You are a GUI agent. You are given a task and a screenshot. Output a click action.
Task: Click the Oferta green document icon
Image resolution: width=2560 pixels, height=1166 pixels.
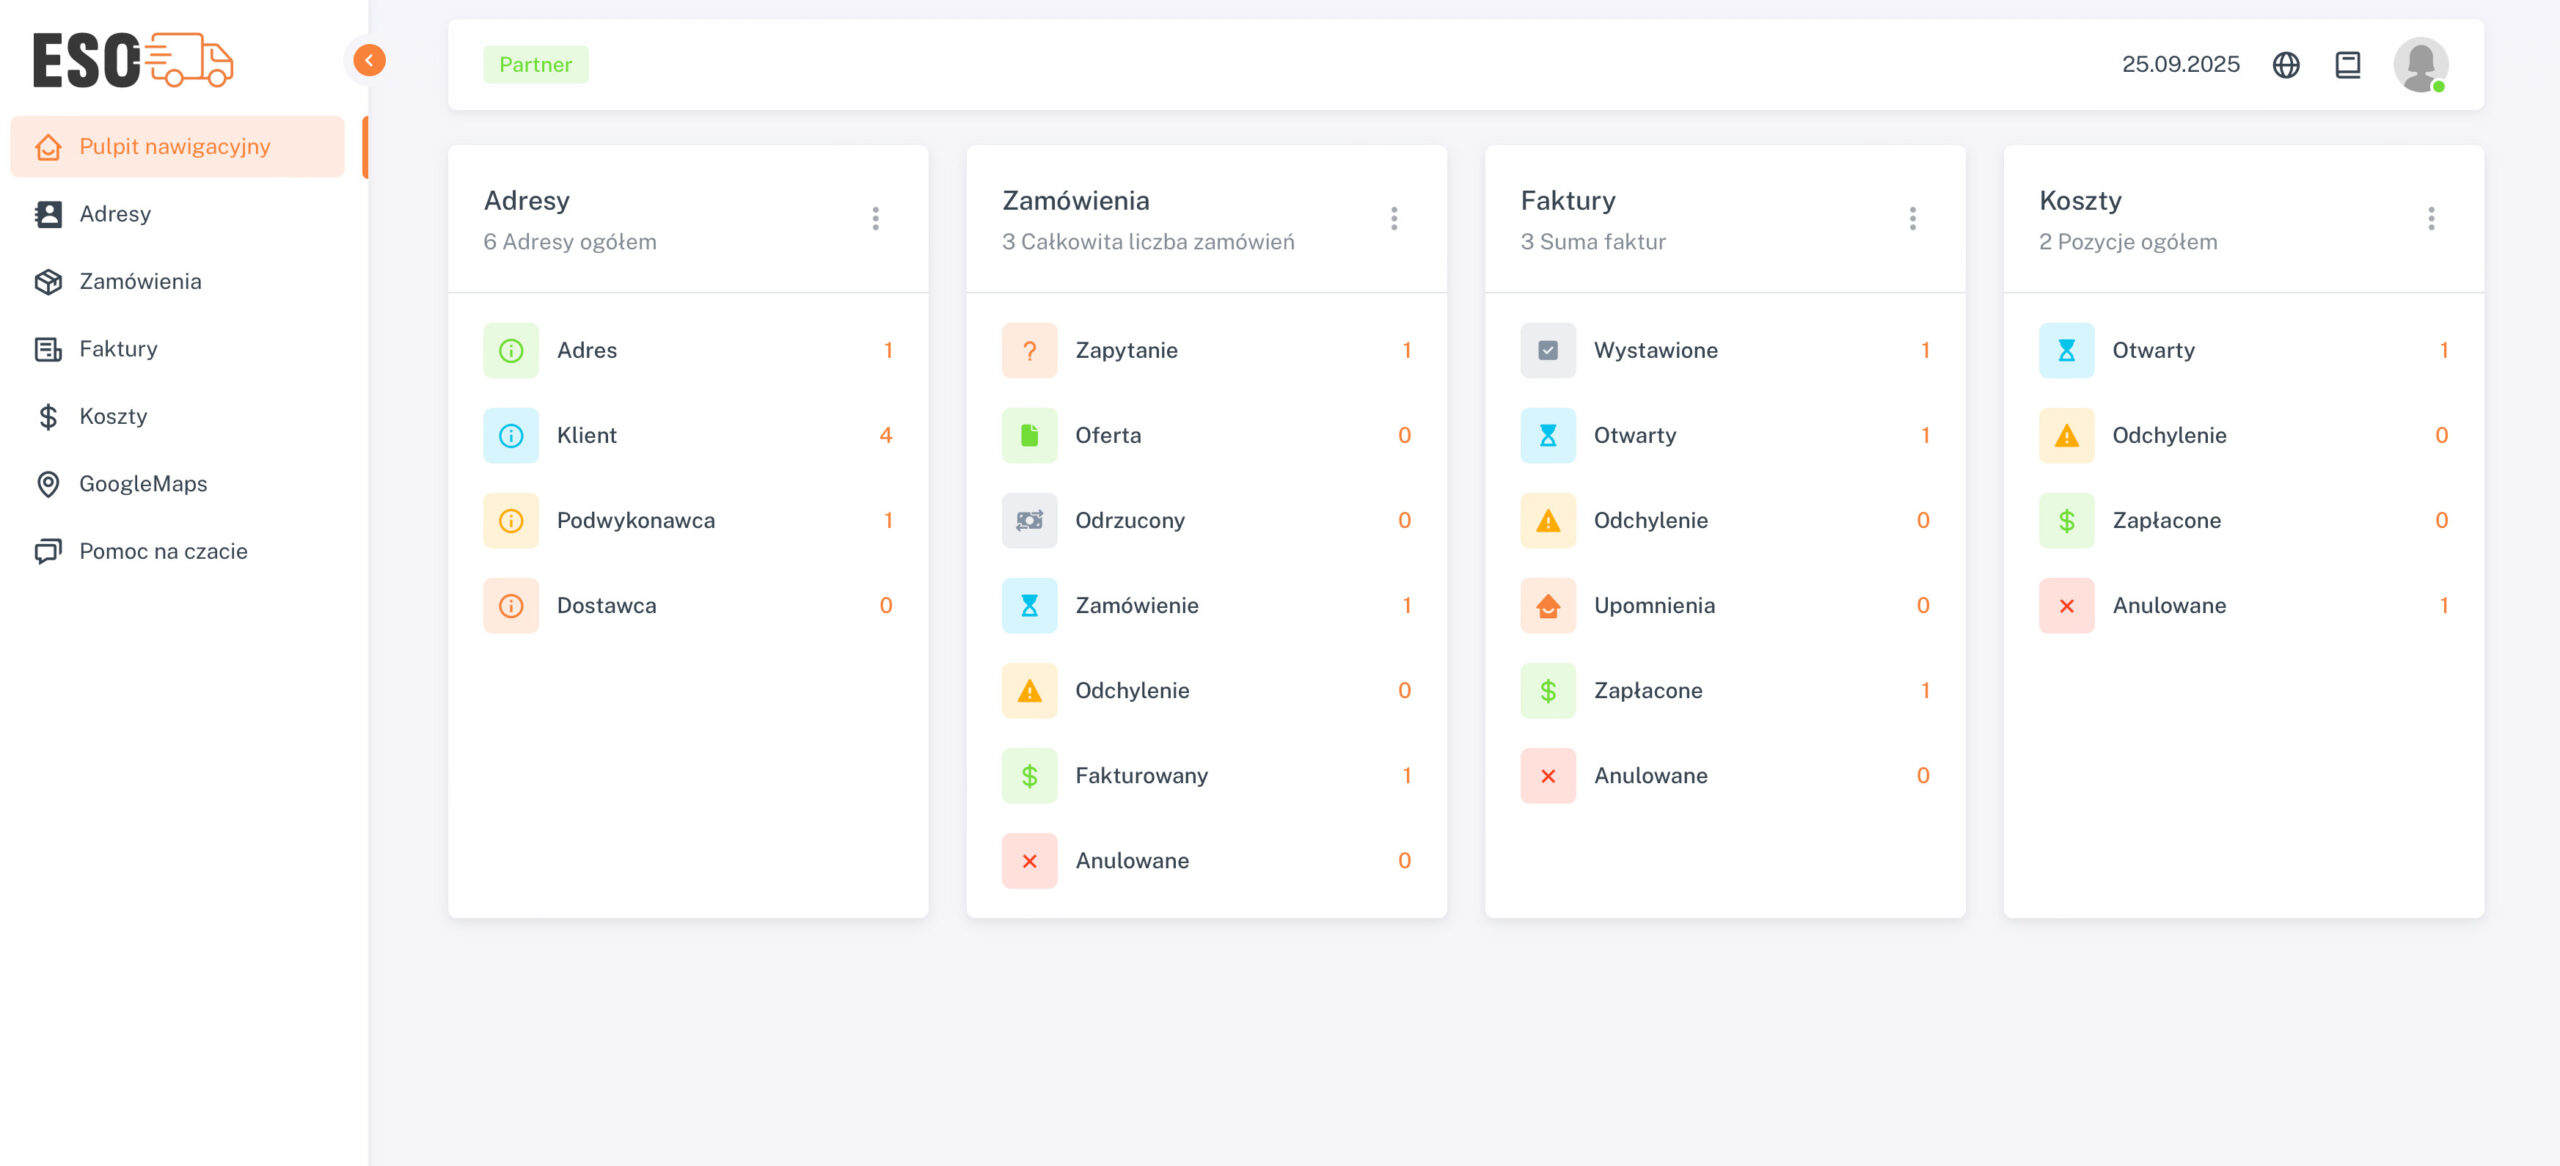pos(1029,435)
